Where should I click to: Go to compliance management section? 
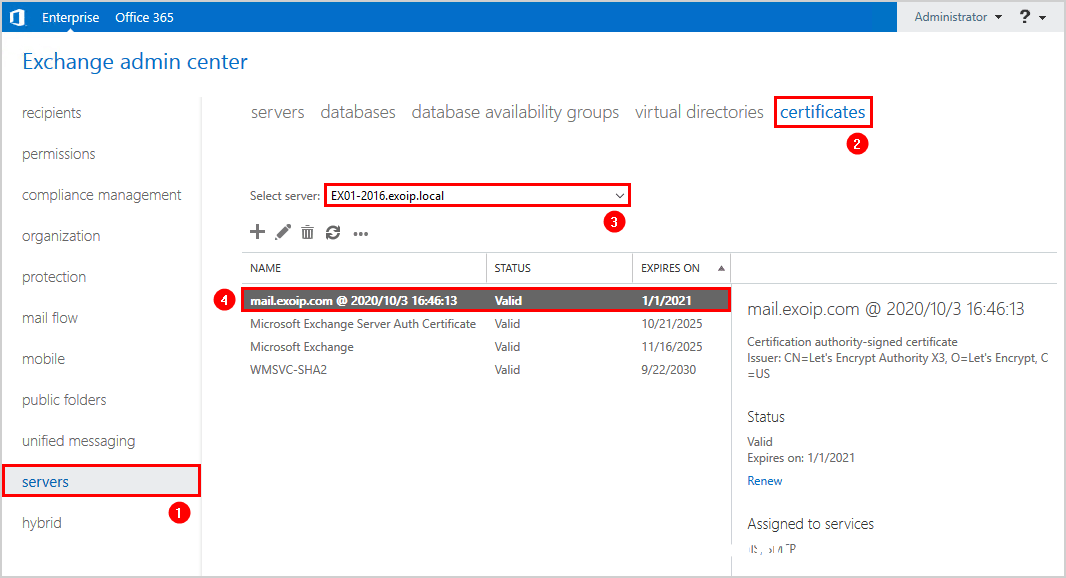[101, 195]
